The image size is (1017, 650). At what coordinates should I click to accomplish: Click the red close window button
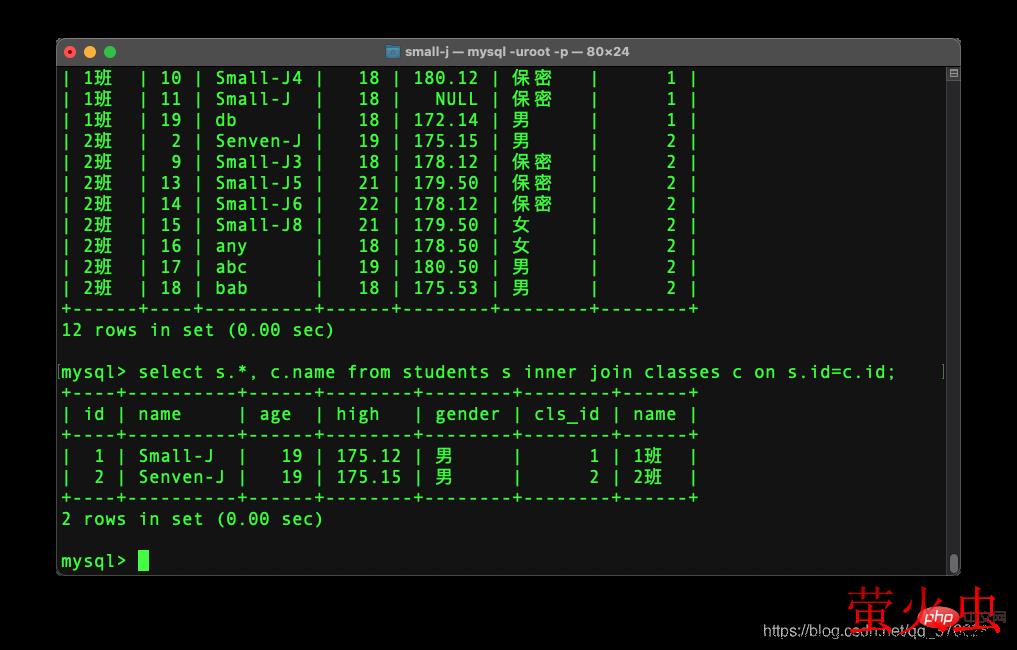tap(70, 52)
